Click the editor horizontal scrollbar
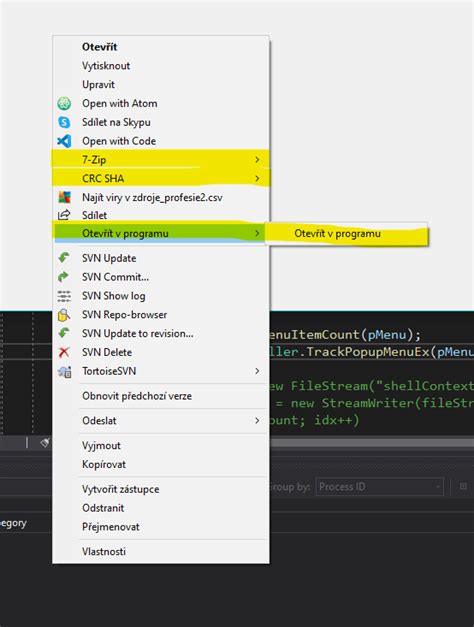The width and height of the screenshot is (474, 627). click(372, 443)
